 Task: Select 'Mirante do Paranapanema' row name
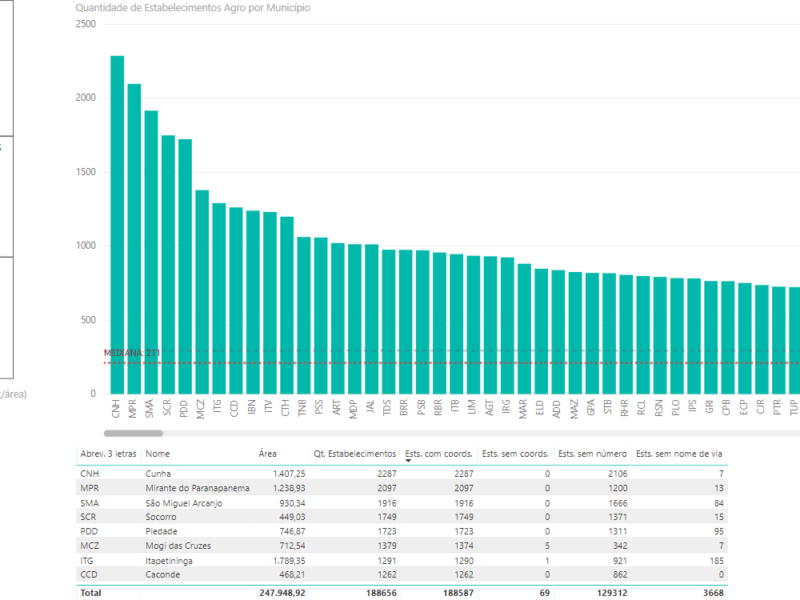(197, 488)
